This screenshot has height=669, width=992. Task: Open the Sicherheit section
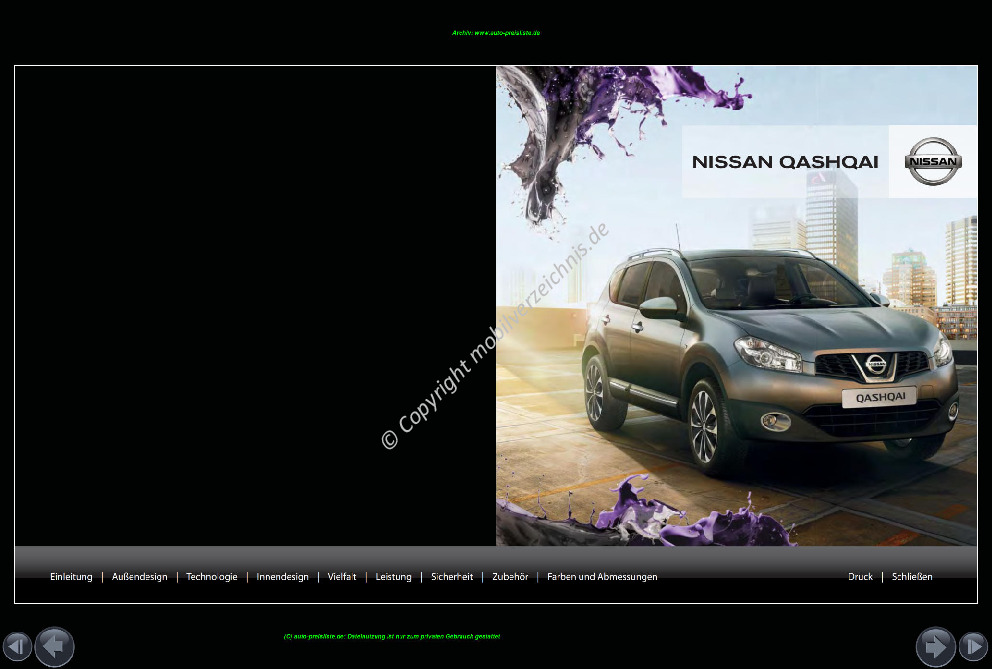pos(452,577)
